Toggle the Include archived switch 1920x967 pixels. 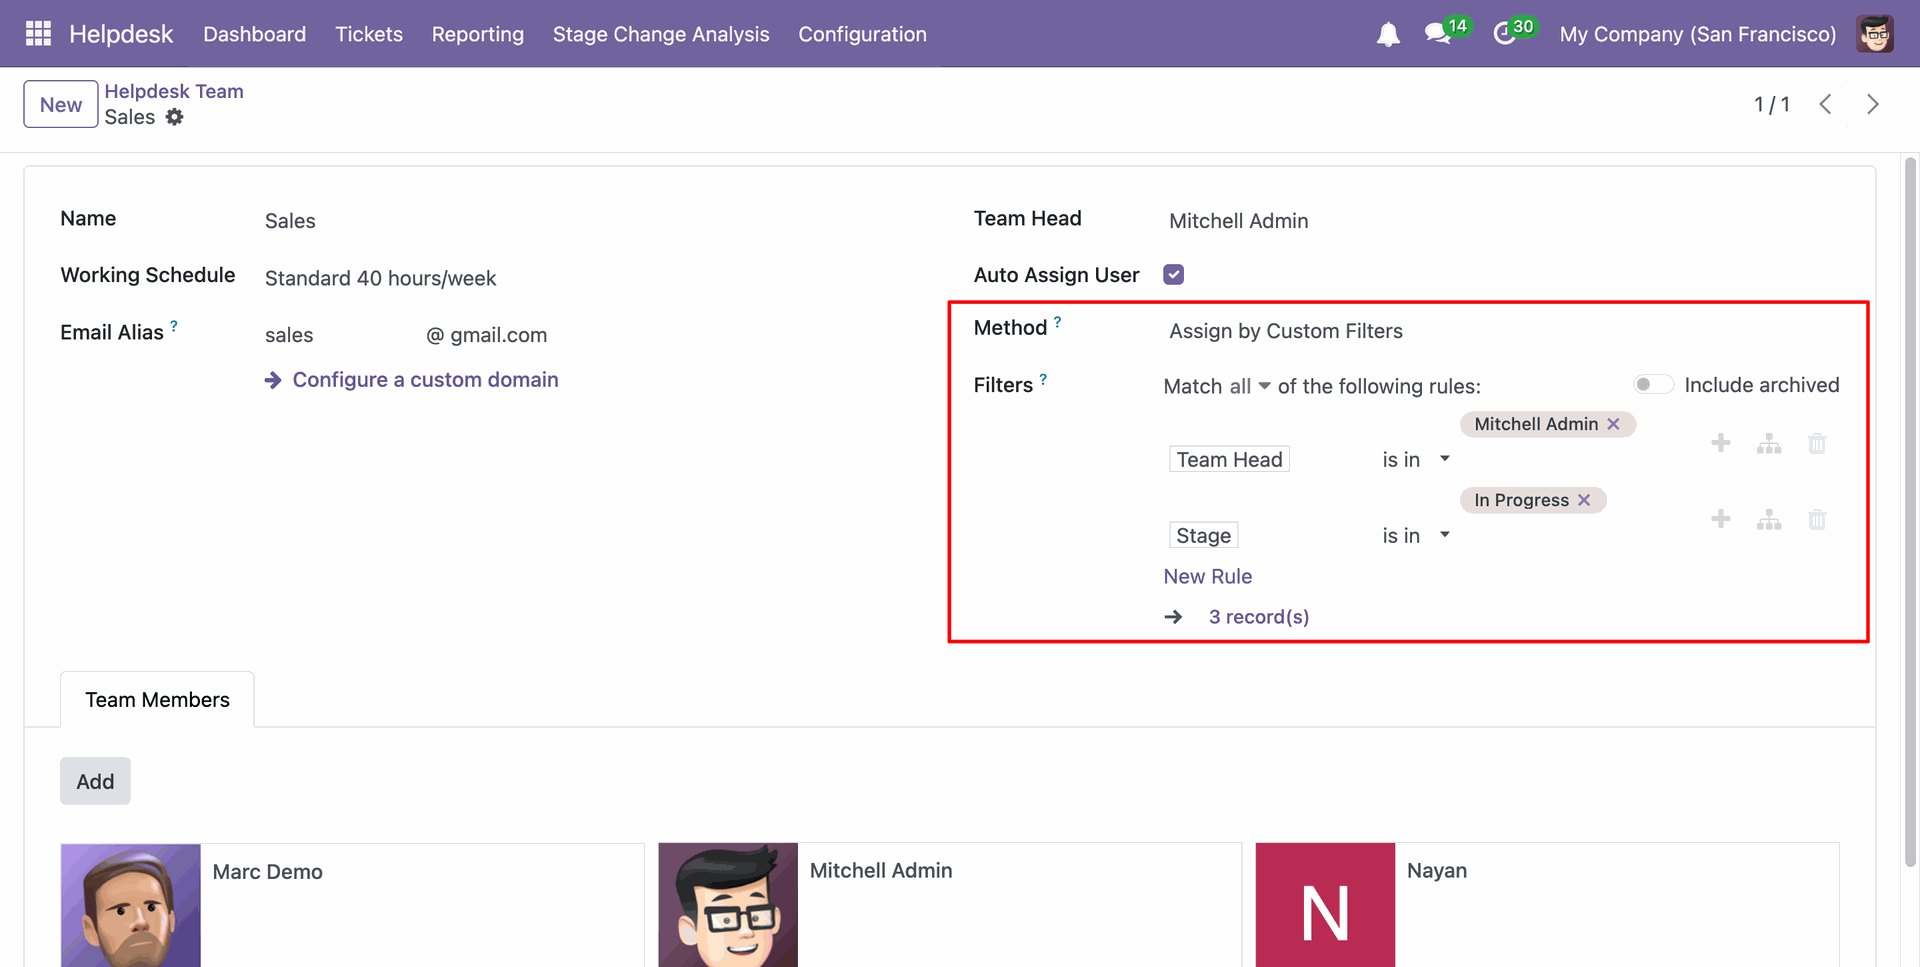[1653, 385]
